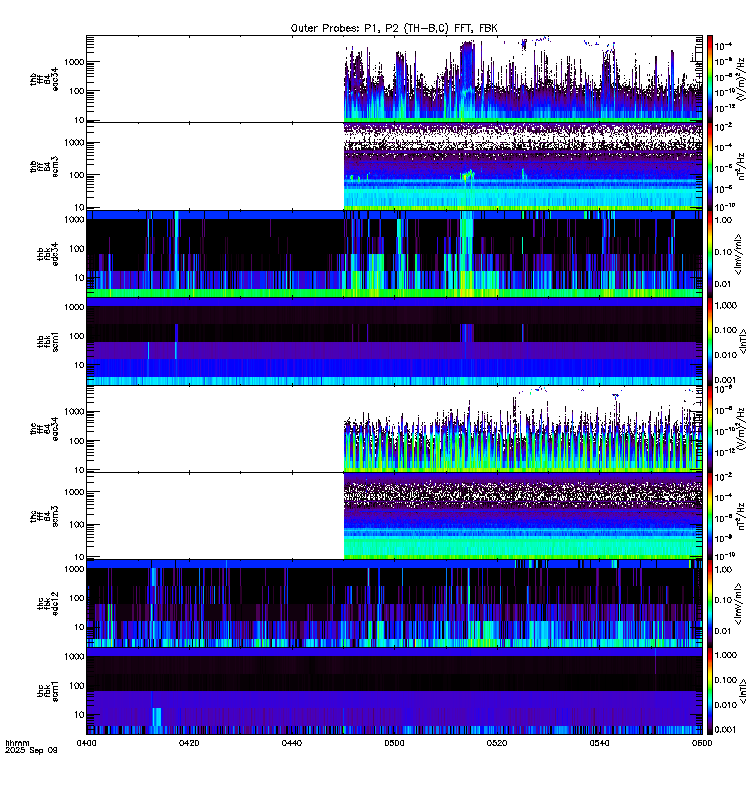Select the 'thc fff 64 edc34' panel label

[44, 429]
